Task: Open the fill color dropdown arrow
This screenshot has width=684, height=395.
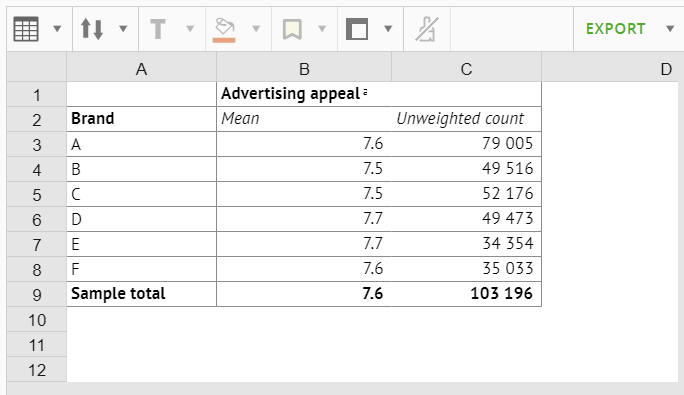Action: (256, 29)
